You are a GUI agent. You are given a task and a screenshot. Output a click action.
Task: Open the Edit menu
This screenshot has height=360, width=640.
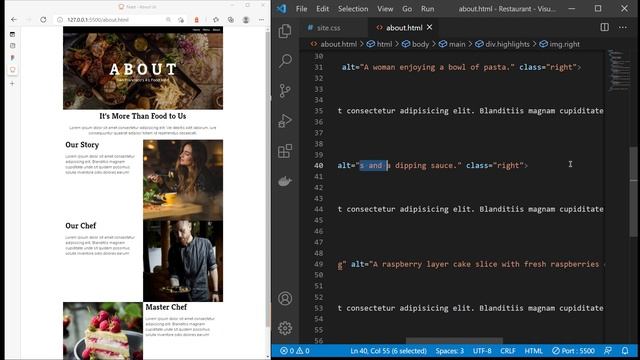pos(322,9)
